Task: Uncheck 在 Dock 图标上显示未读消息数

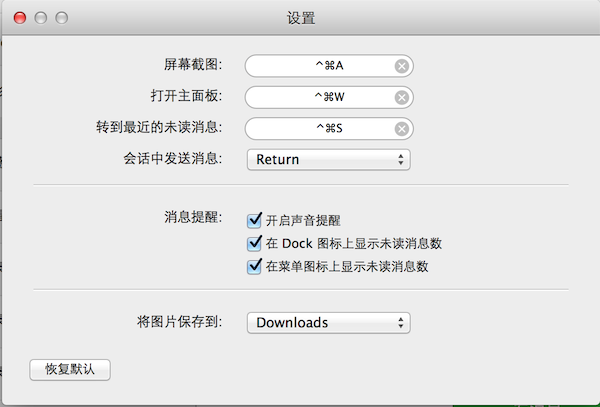Action: pyautogui.click(x=254, y=243)
